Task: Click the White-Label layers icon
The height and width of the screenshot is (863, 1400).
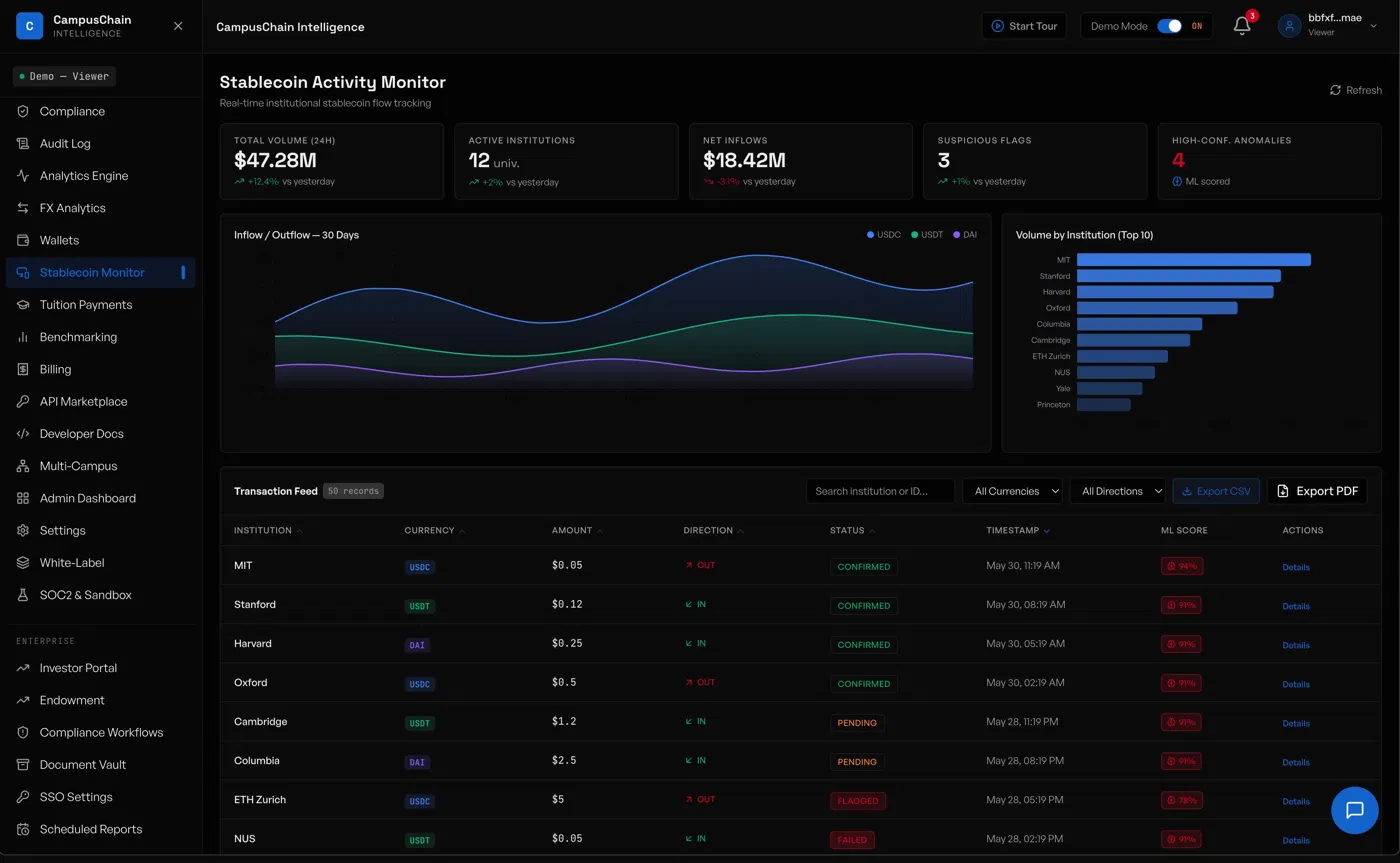Action: tap(23, 563)
